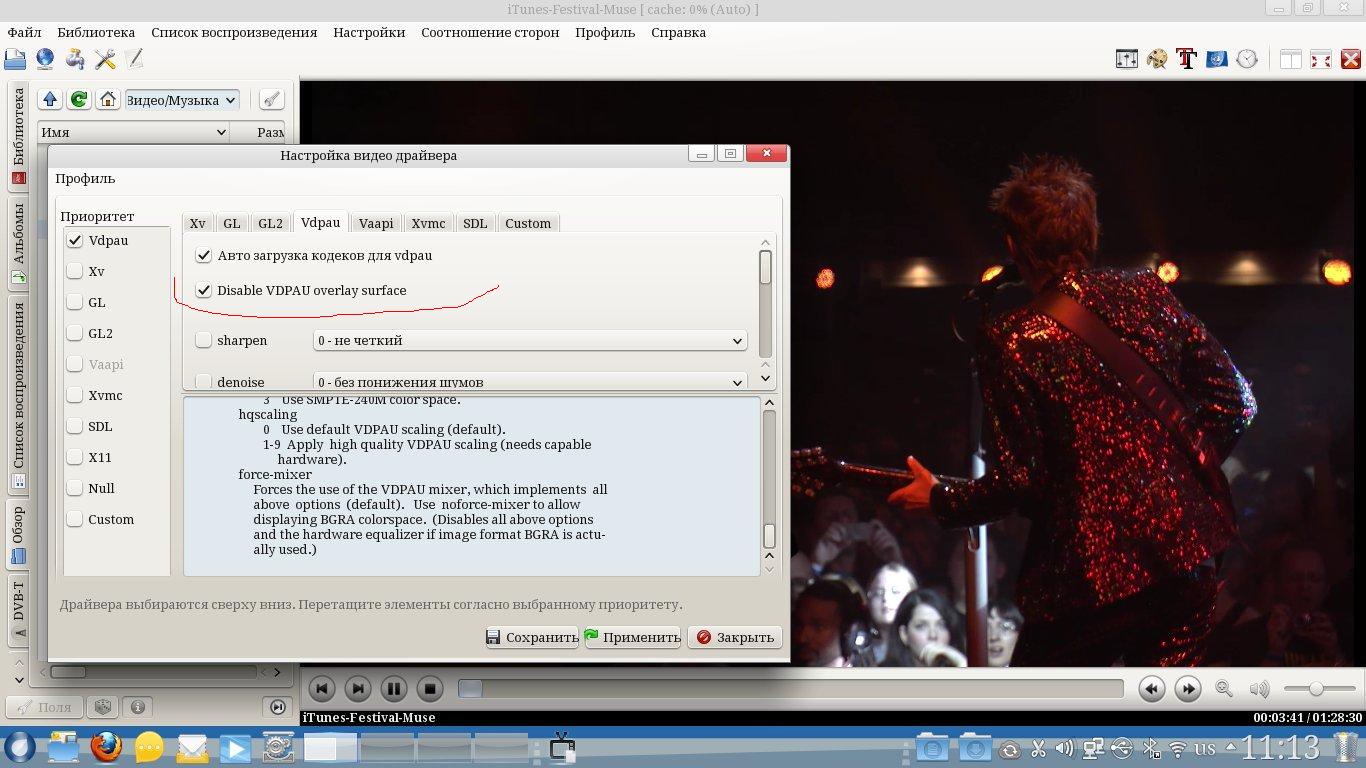1366x768 pixels.
Task: Enable the GL priority checkbox
Action: point(75,302)
